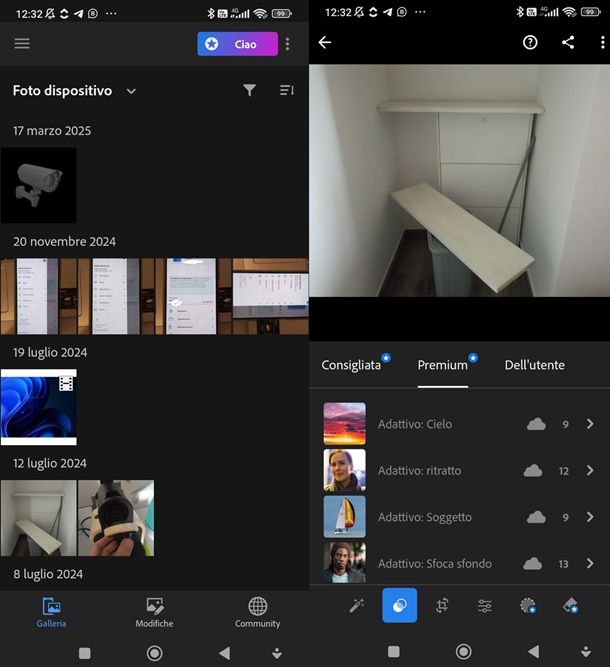Viewport: 610px width, 667px height.
Task: Go back with the editor back arrow
Action: tap(325, 42)
